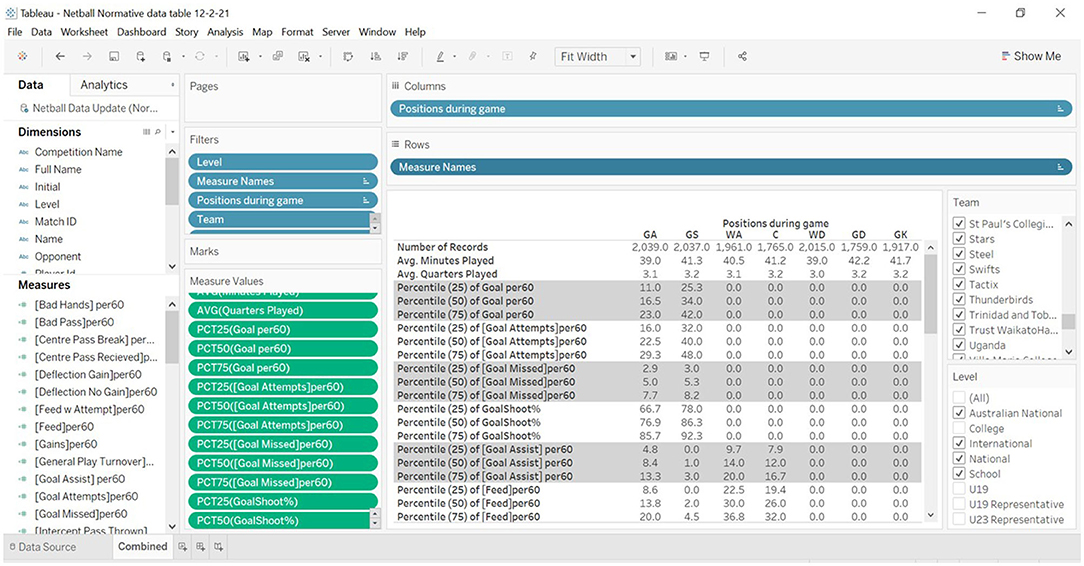Screen dimensions: 1084x566
Task: Click the Share workbook icon
Action: tap(742, 57)
